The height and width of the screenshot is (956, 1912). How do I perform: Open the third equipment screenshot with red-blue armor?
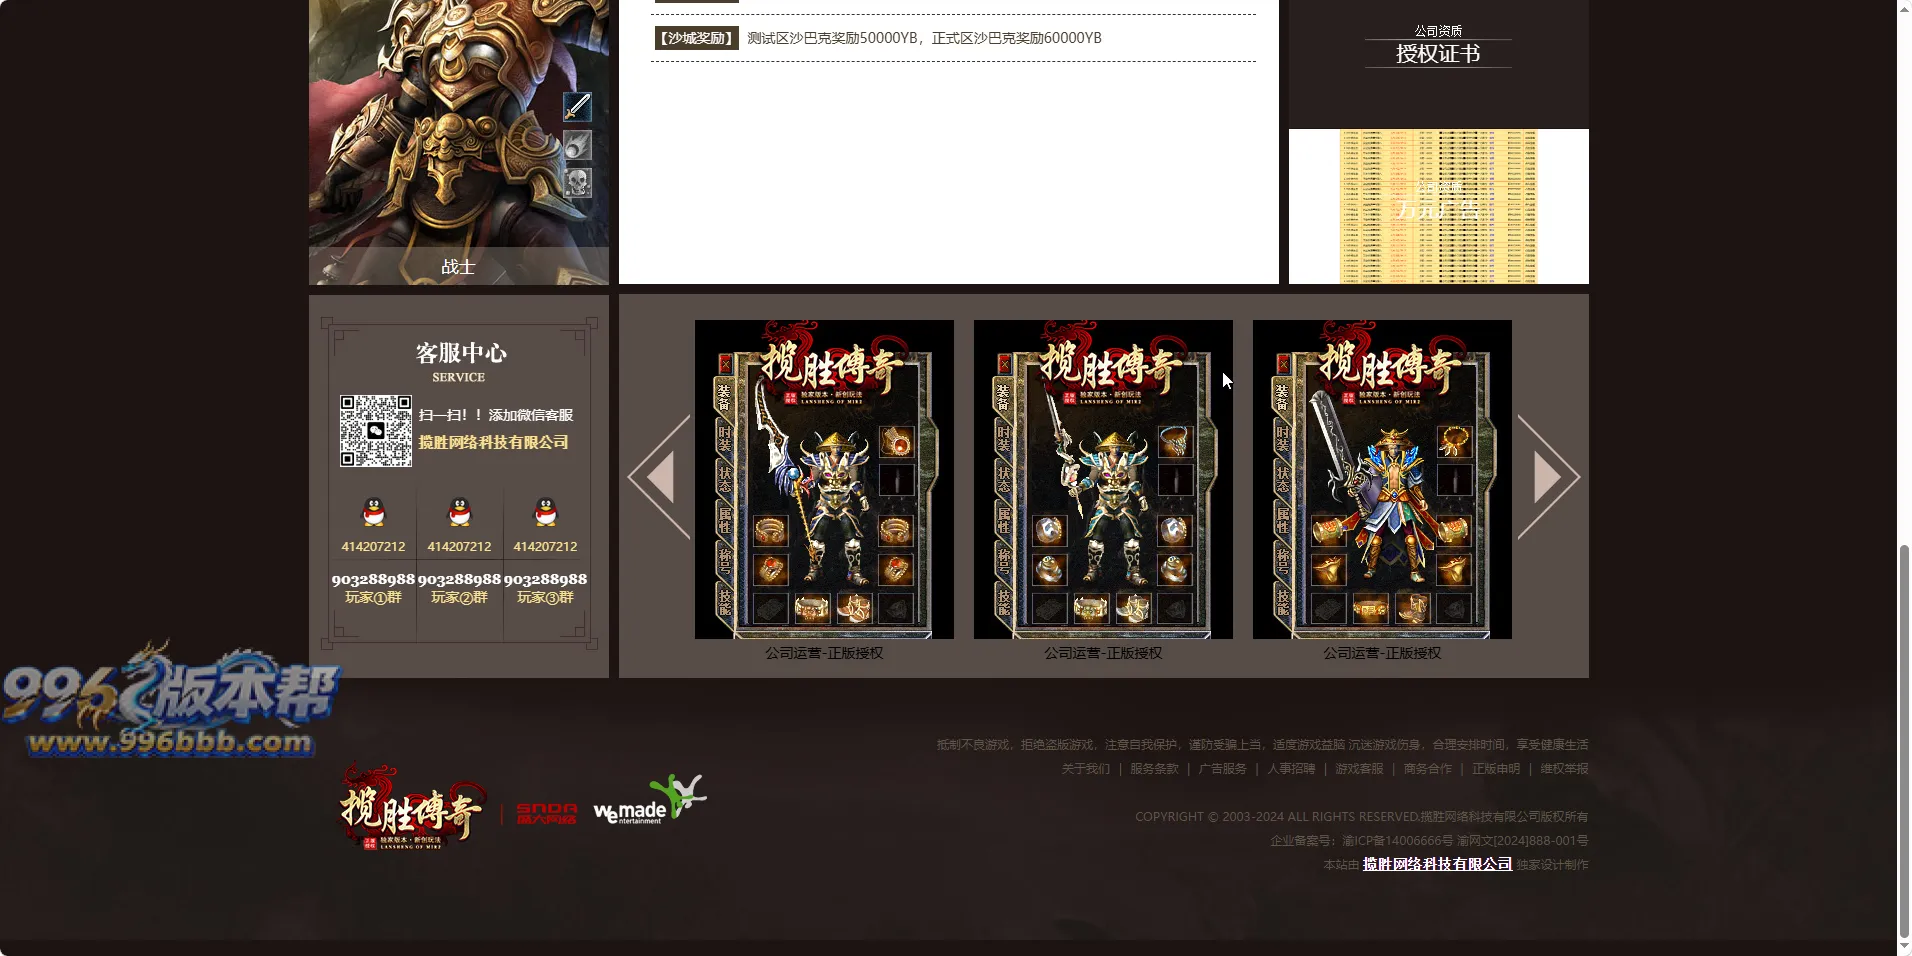click(1382, 479)
